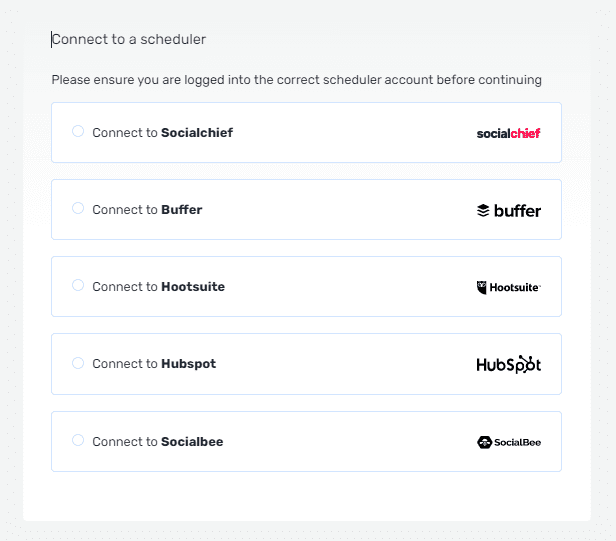Screen dimensions: 616x541
Task: Click the SocialBee wordmark beside the bee
Action: click(x=517, y=442)
